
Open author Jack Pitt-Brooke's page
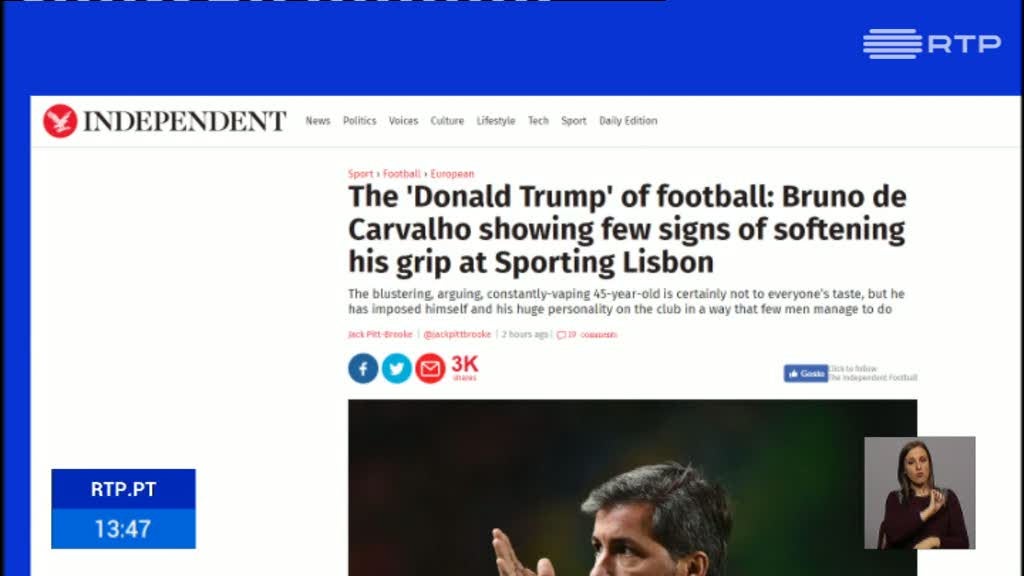tap(380, 334)
